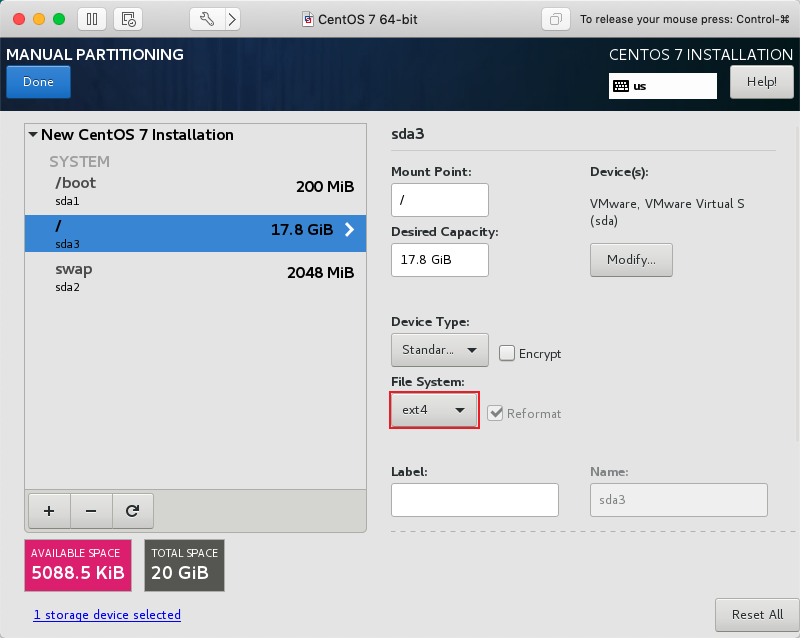The image size is (800, 638).
Task: Minimize the VM window with yellow button
Action: [39, 19]
